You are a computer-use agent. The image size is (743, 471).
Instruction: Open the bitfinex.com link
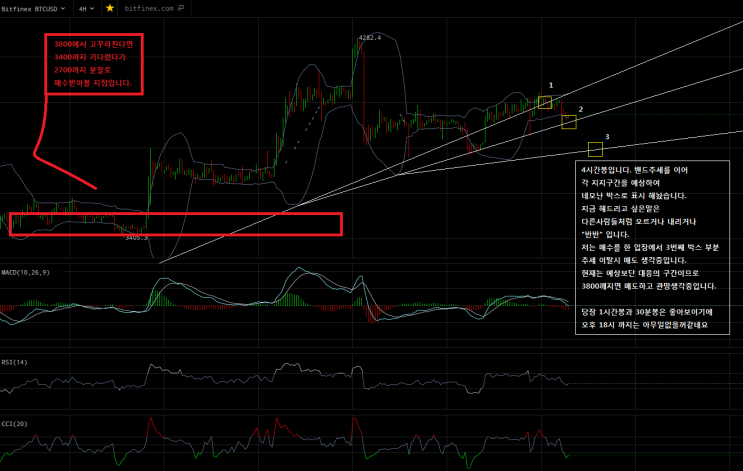(x=149, y=9)
